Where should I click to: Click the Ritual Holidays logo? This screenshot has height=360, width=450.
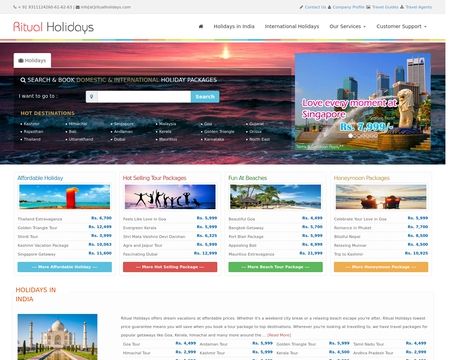coord(53,27)
